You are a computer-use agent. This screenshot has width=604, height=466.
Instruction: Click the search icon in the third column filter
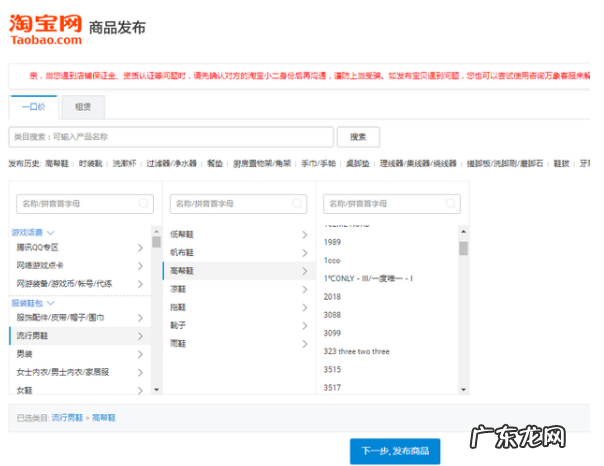tap(450, 203)
